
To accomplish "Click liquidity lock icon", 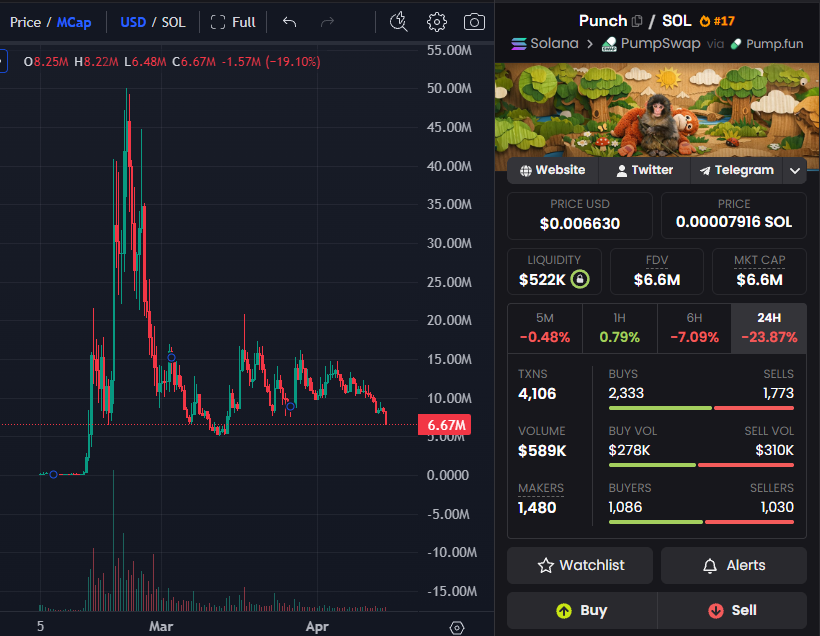I will point(580,279).
